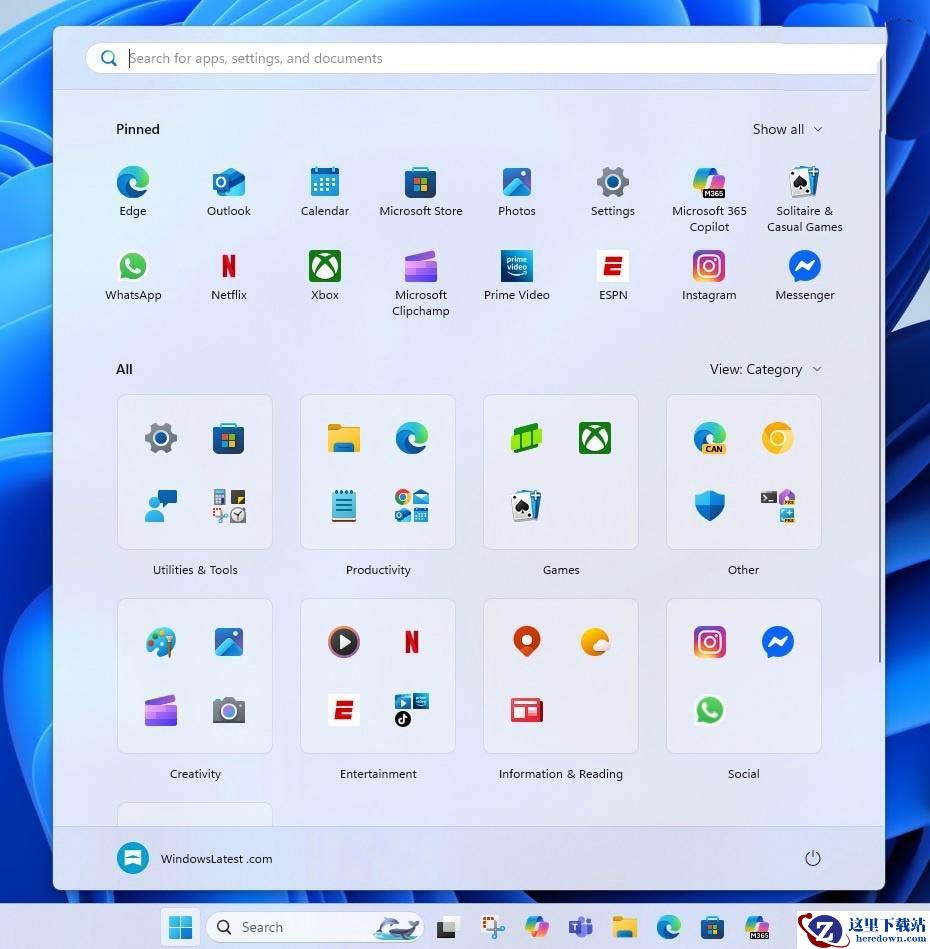Expand the Entertainment grouped apps cluster
The height and width of the screenshot is (949, 930).
pos(412,710)
